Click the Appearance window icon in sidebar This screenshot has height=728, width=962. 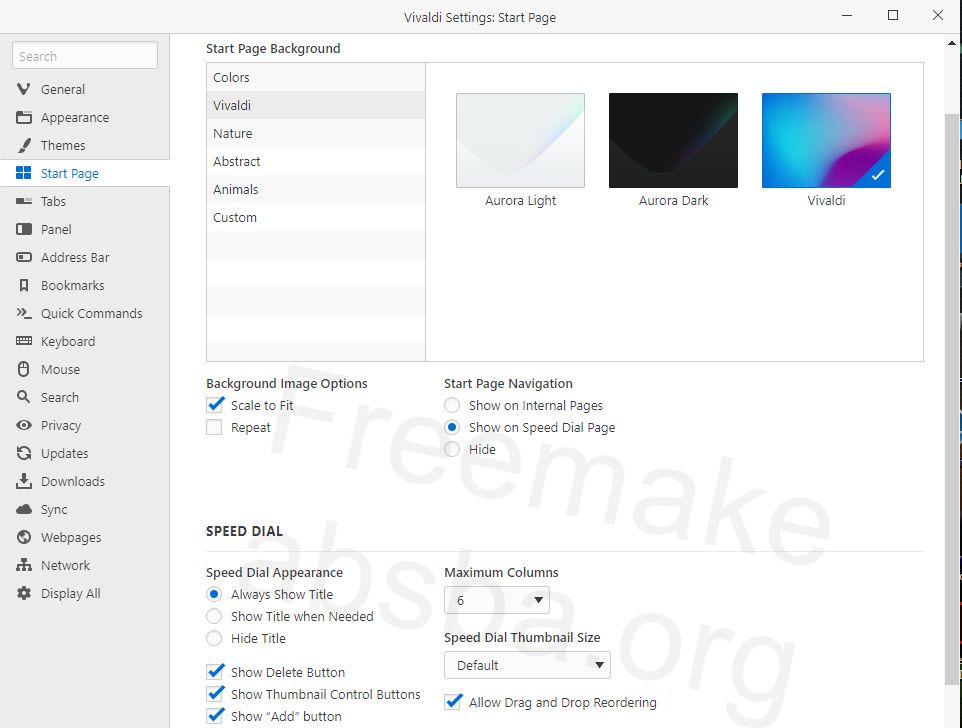coord(23,117)
